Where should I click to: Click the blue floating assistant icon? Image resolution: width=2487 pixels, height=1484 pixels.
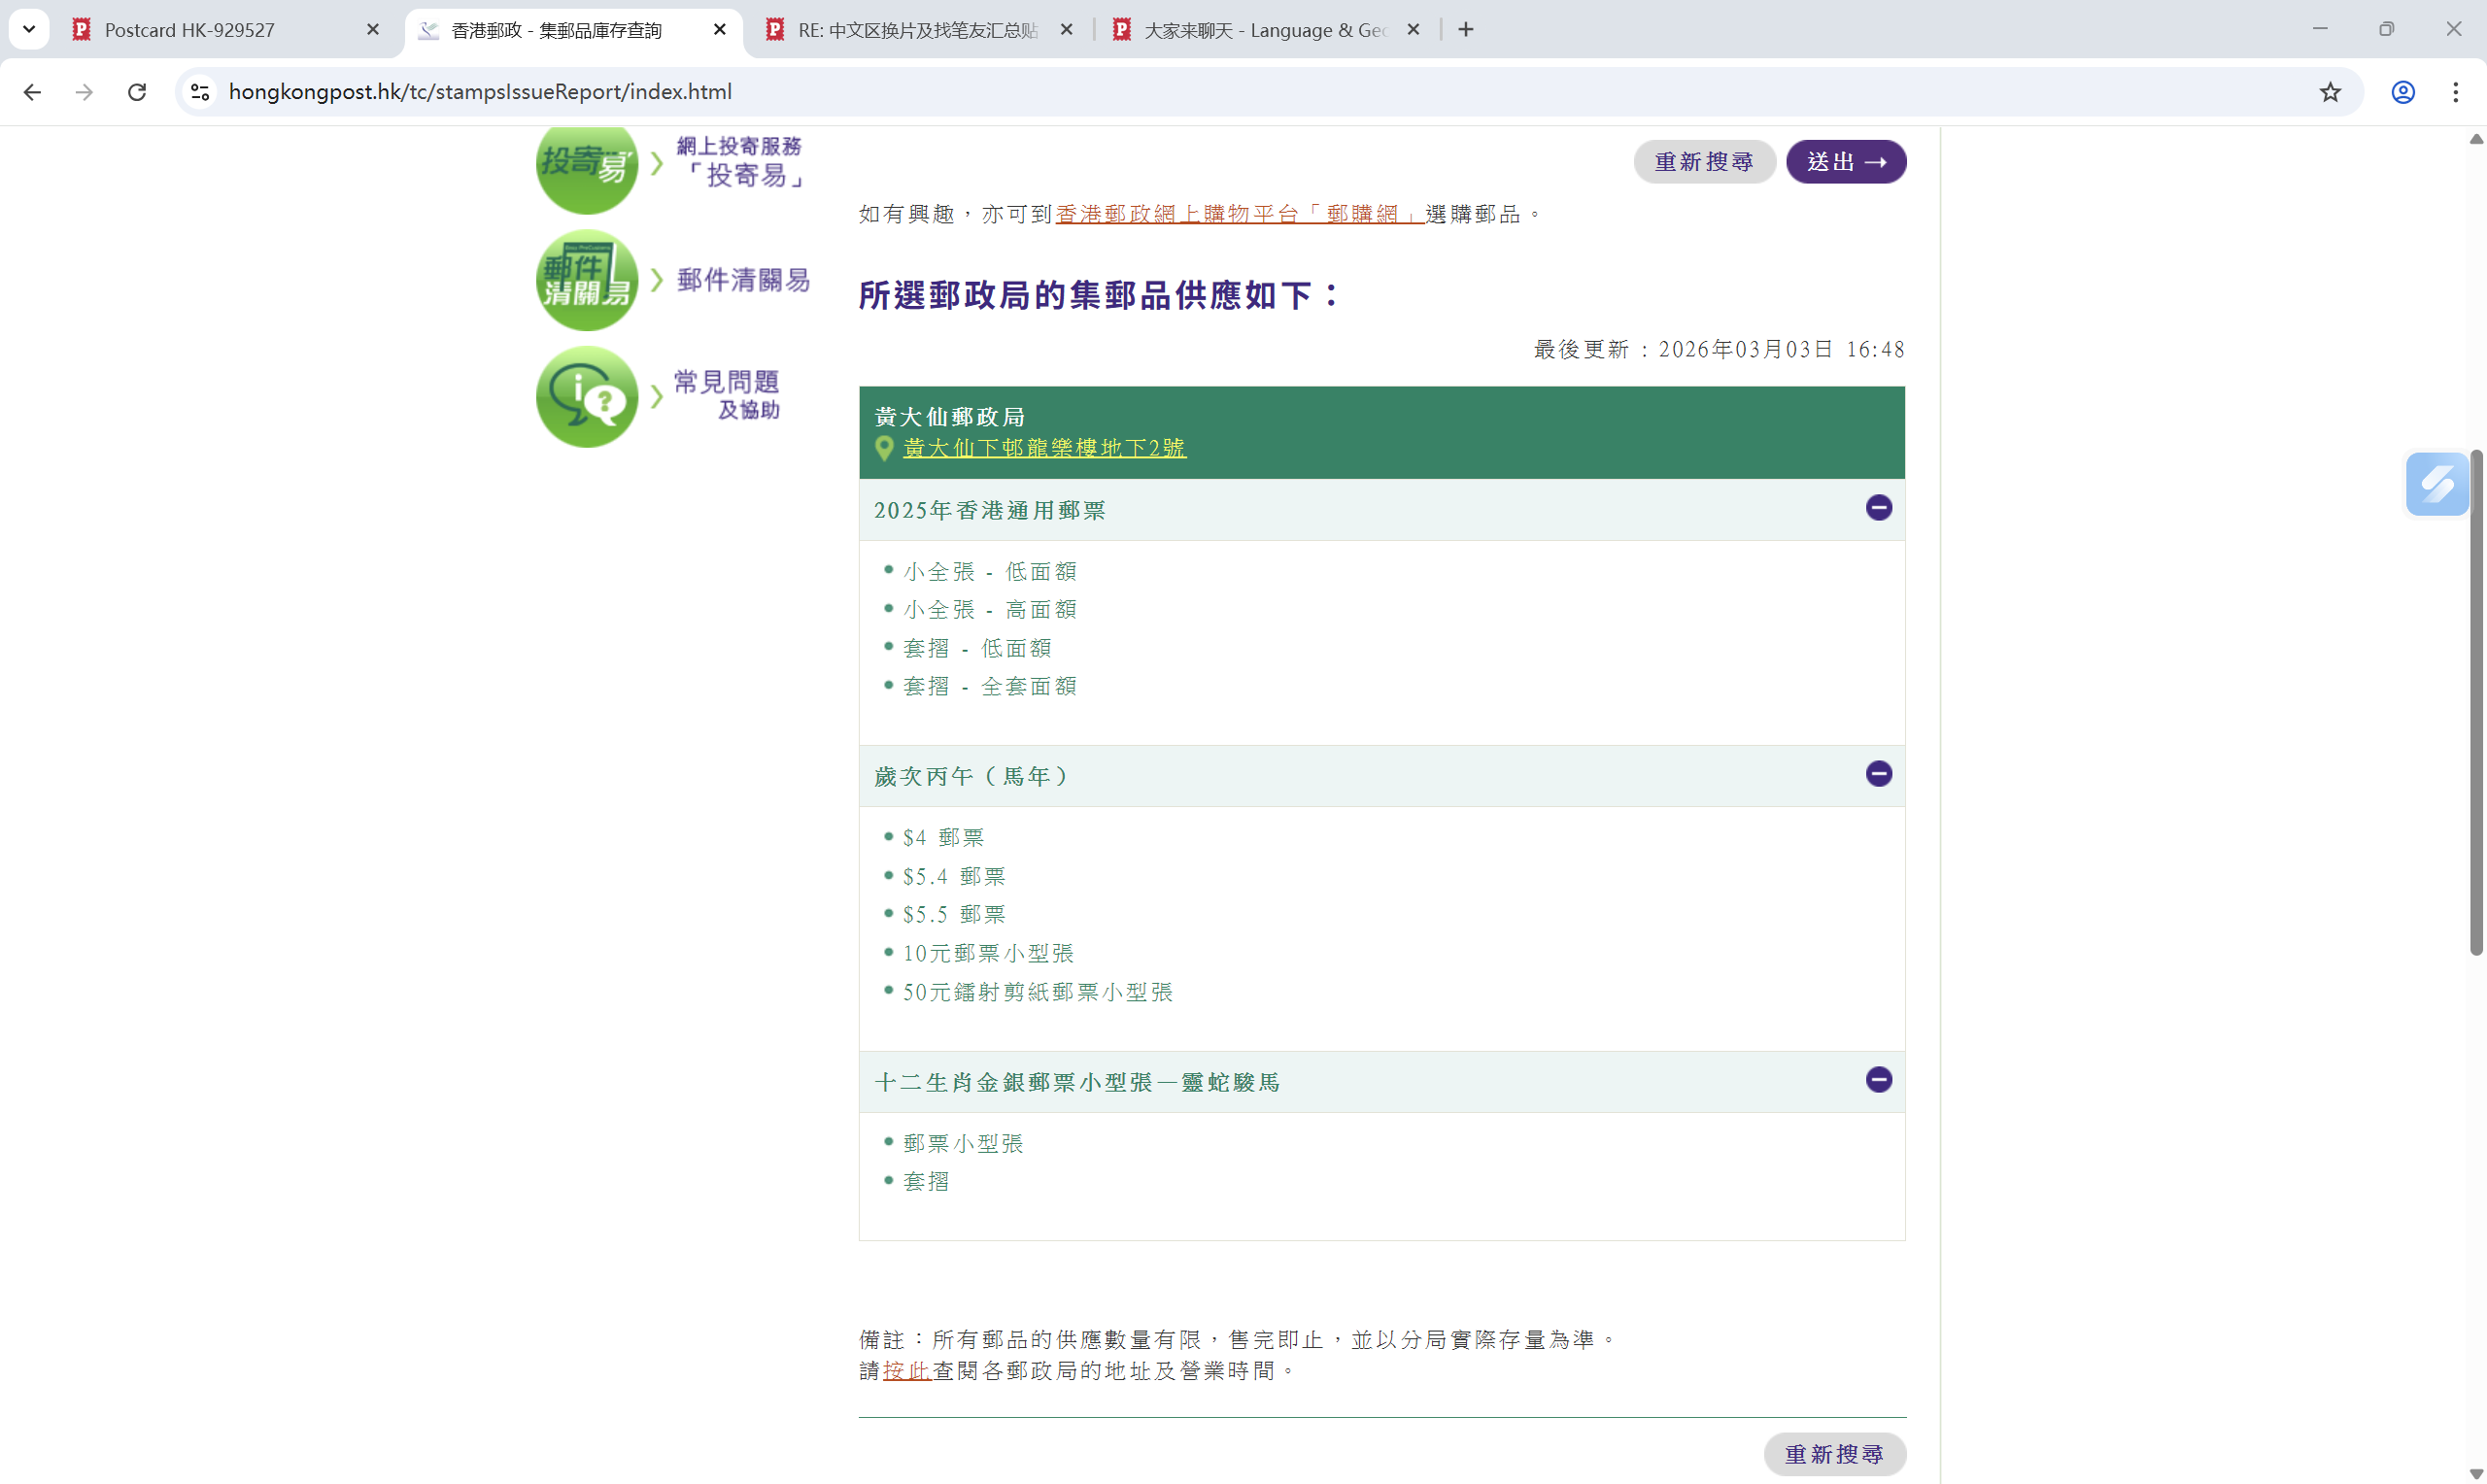(2437, 484)
